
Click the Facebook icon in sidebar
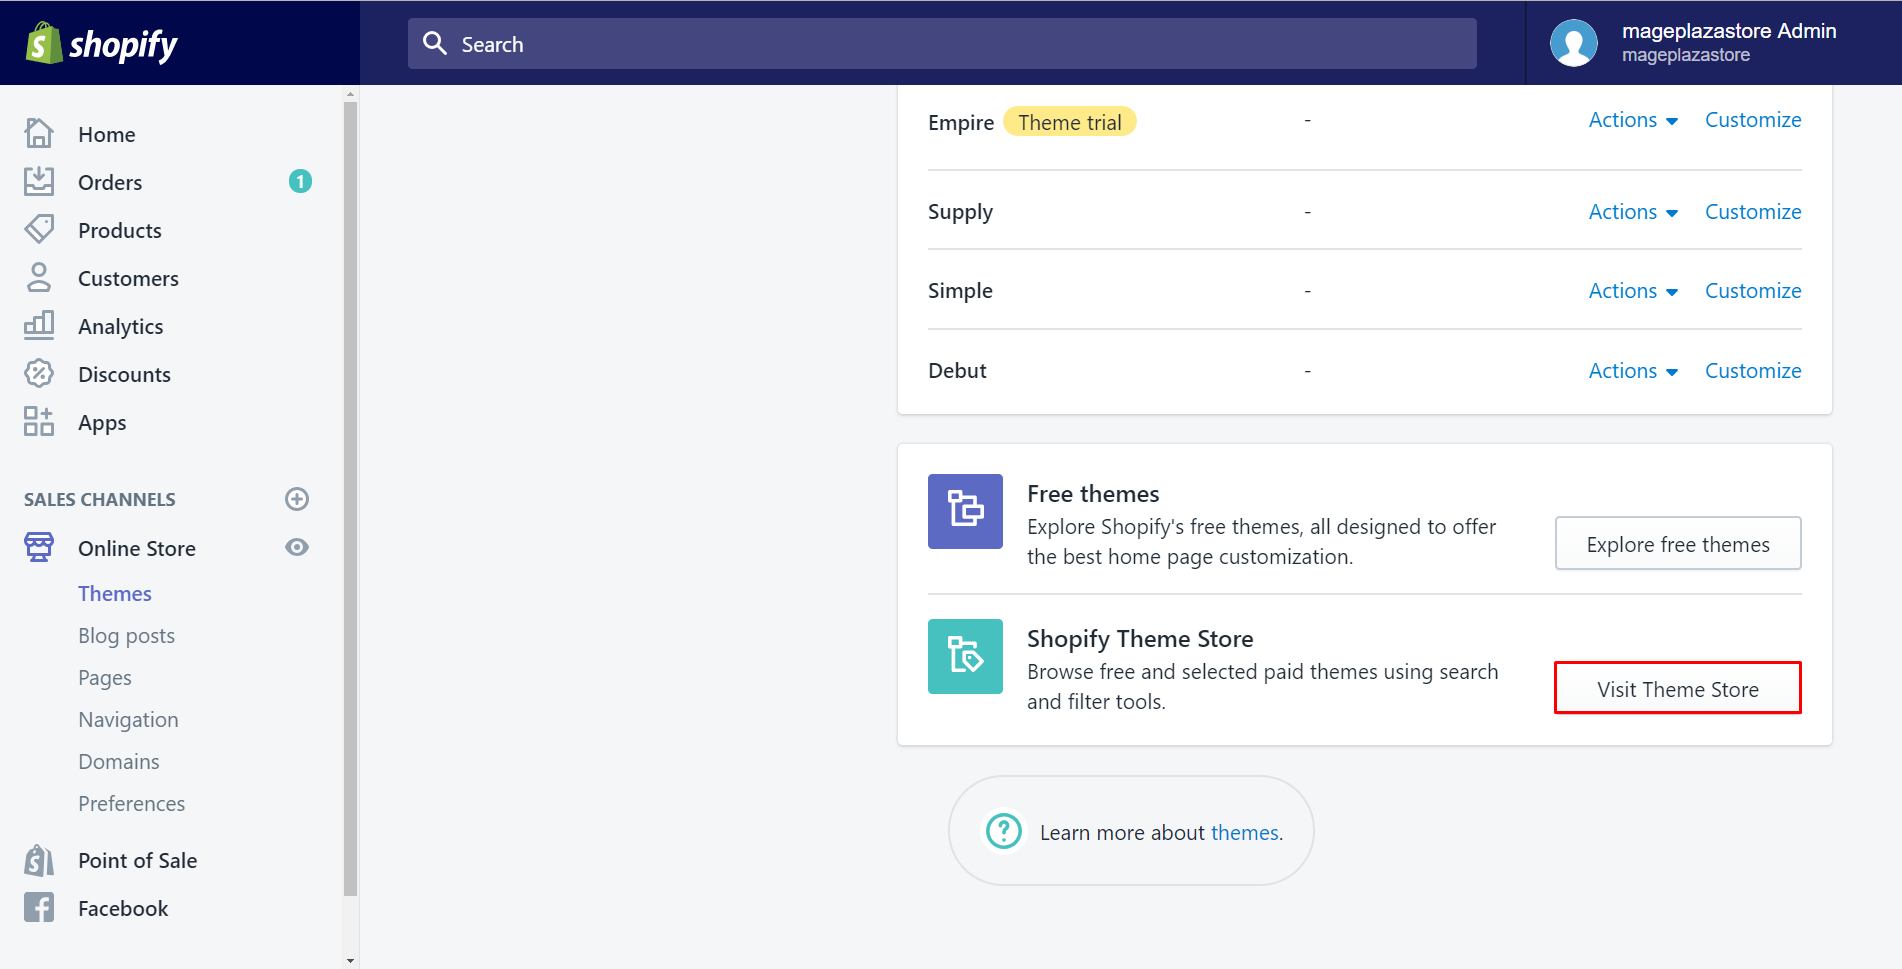39,907
